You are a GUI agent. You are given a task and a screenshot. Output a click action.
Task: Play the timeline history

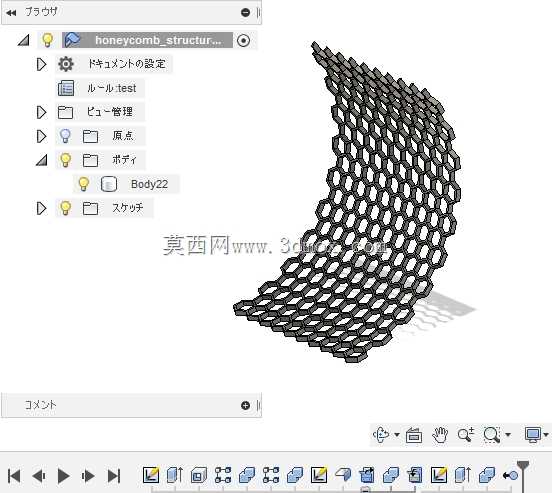[63, 476]
